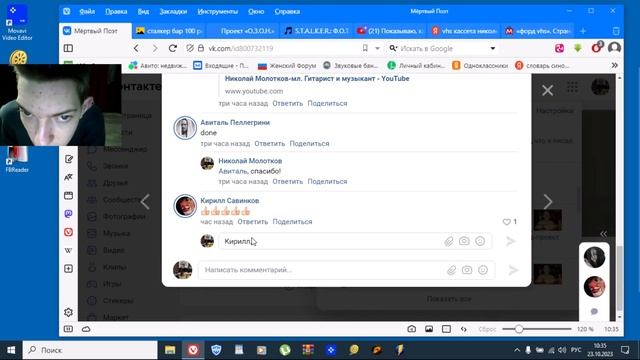Click the Windows search box Поиск
This screenshot has height=360, width=640.
click(x=90, y=350)
